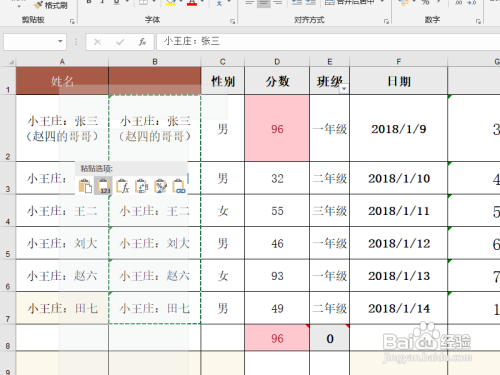Viewport: 500px width, 375px height.
Task: Choose the Paste Link option
Action: pos(179,186)
